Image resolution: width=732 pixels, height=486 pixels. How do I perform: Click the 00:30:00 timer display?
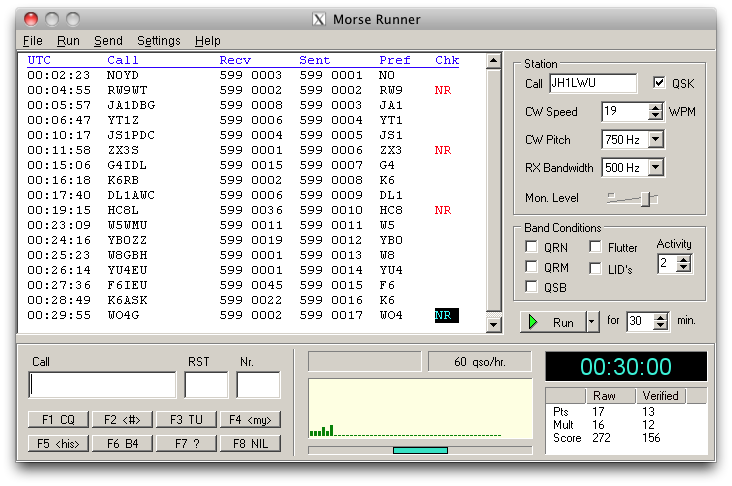[626, 366]
